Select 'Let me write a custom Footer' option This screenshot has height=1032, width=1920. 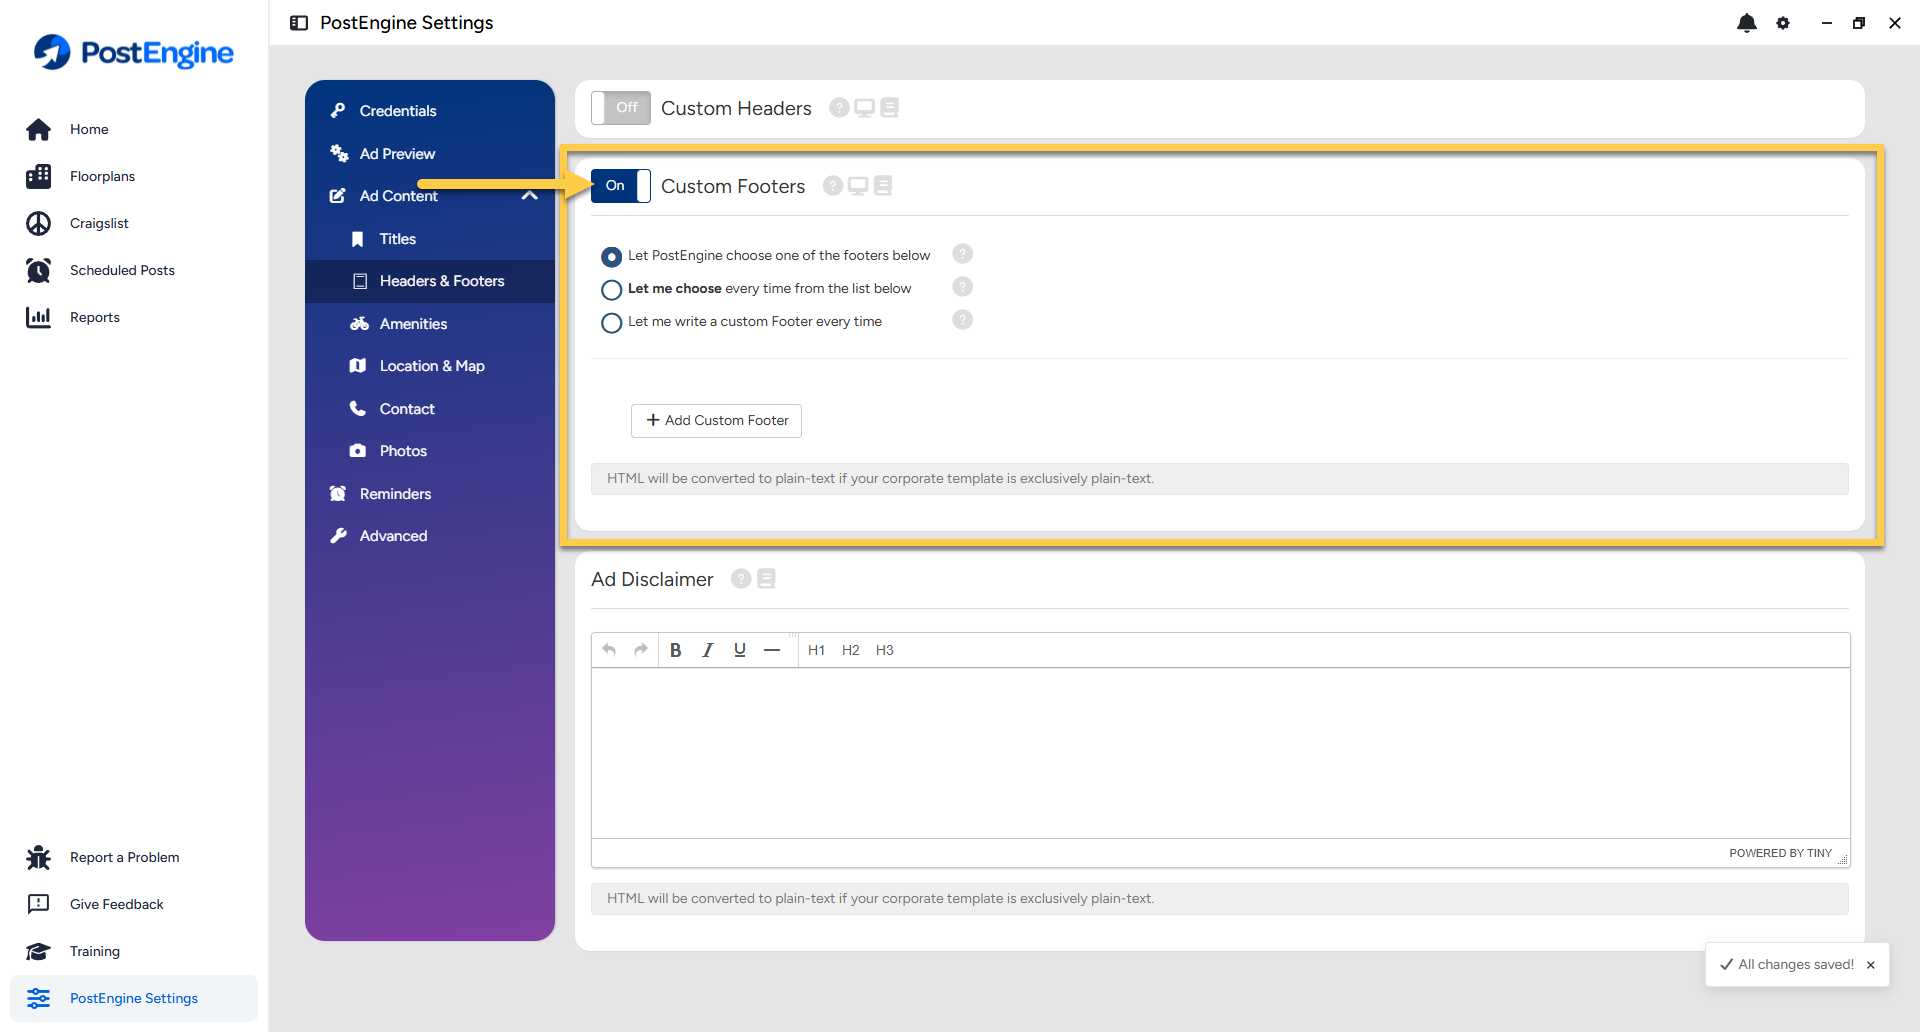pyautogui.click(x=611, y=323)
